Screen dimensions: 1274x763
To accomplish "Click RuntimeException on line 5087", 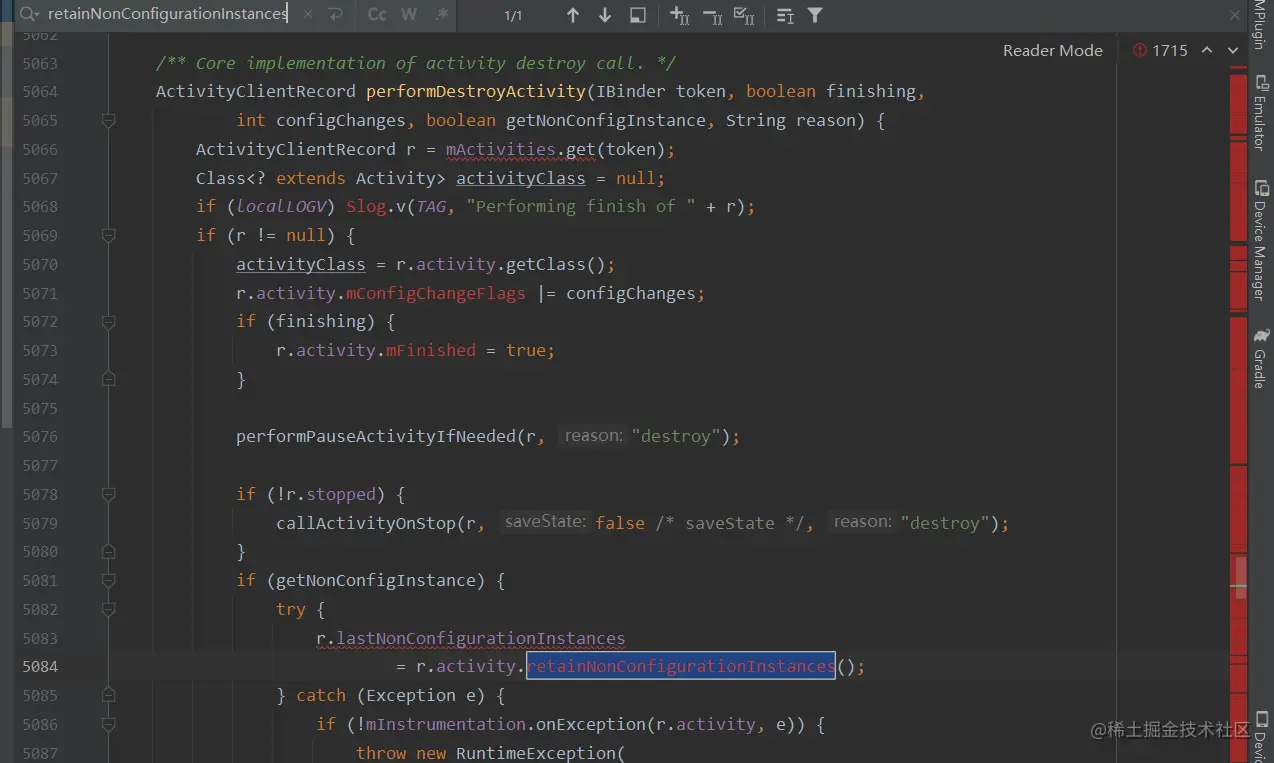I will click(x=535, y=753).
